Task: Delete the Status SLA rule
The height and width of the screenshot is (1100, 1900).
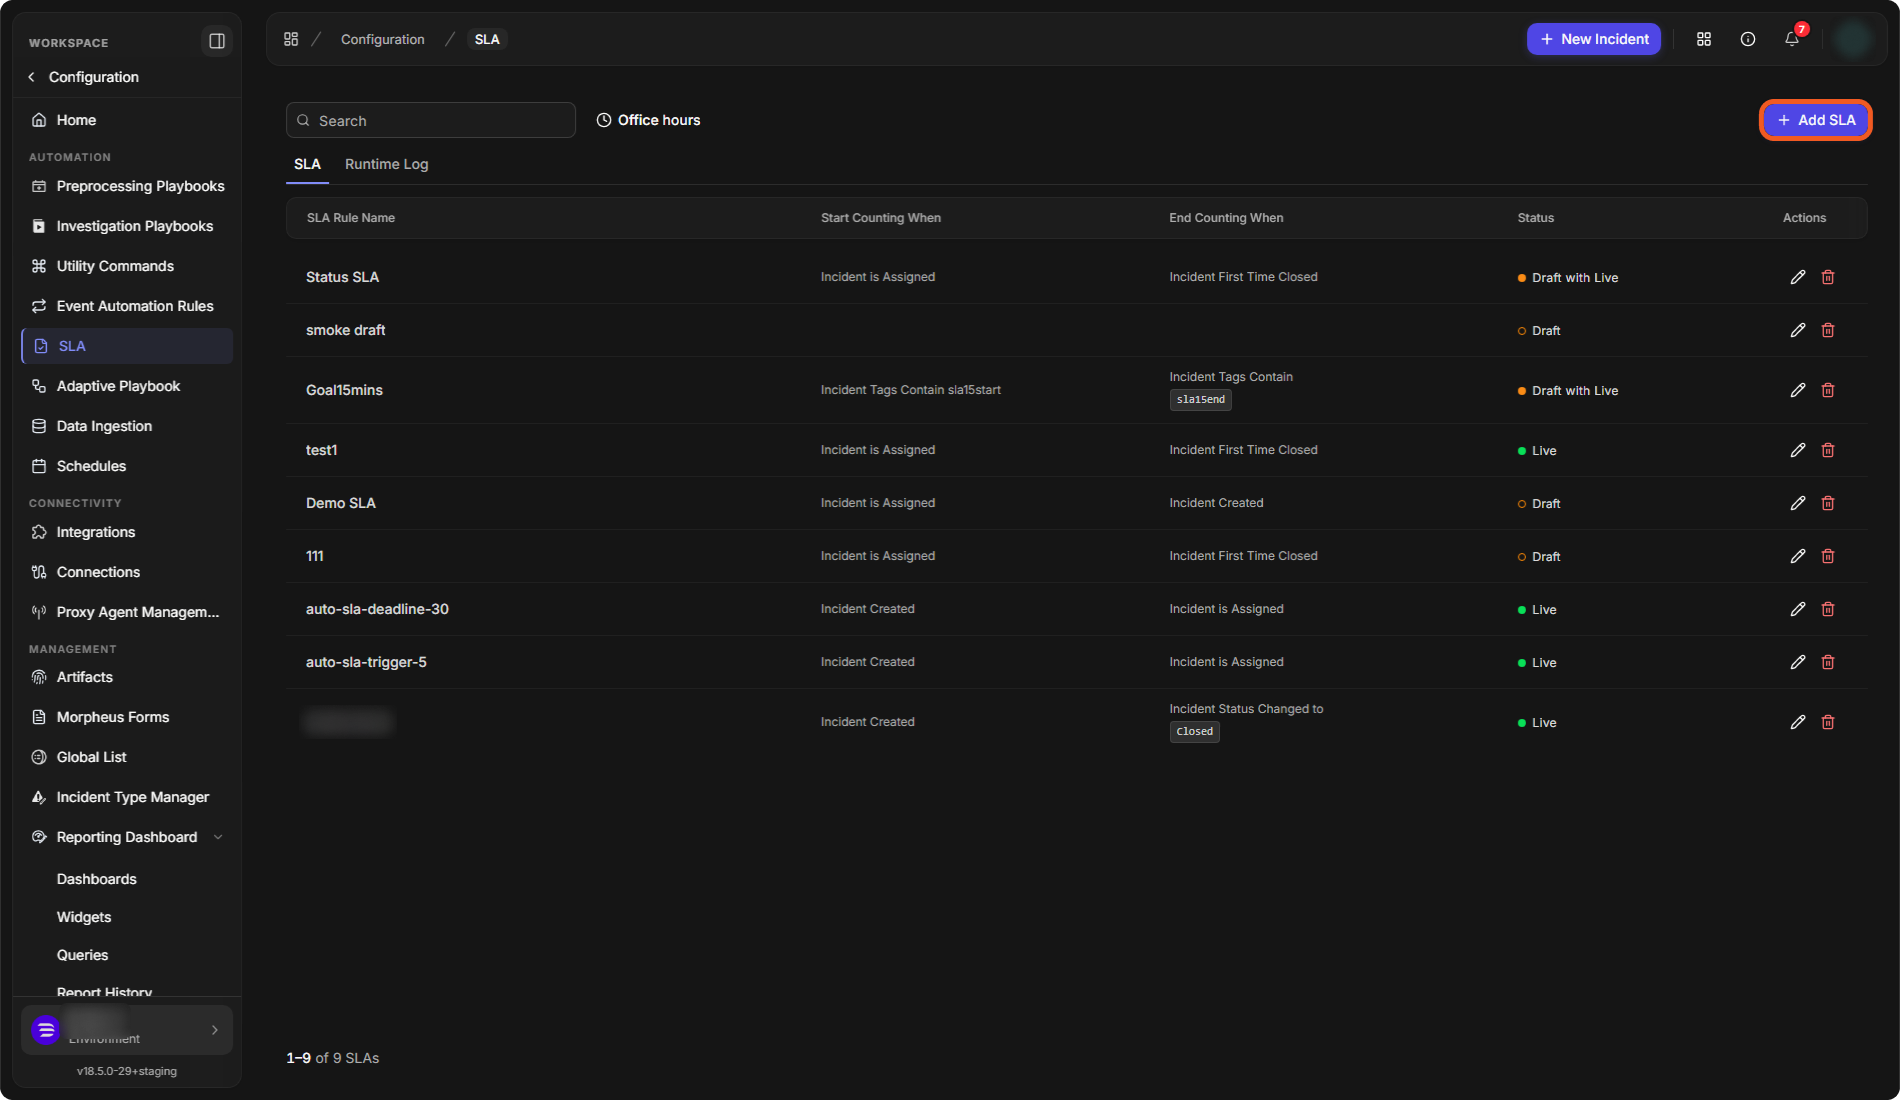Action: (1828, 277)
